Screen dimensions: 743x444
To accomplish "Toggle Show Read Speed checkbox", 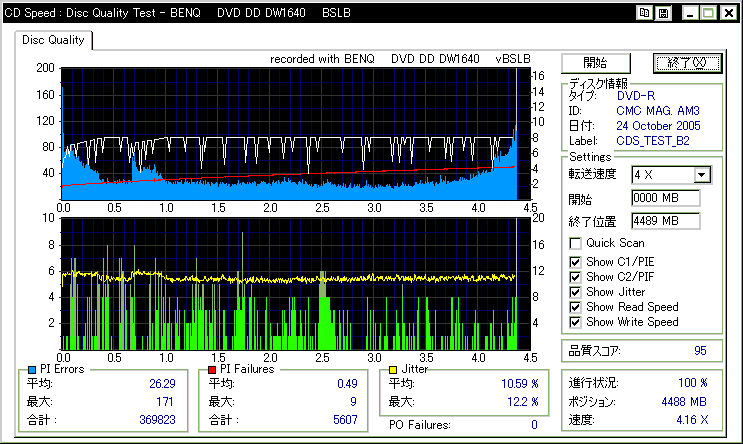I will [x=575, y=307].
